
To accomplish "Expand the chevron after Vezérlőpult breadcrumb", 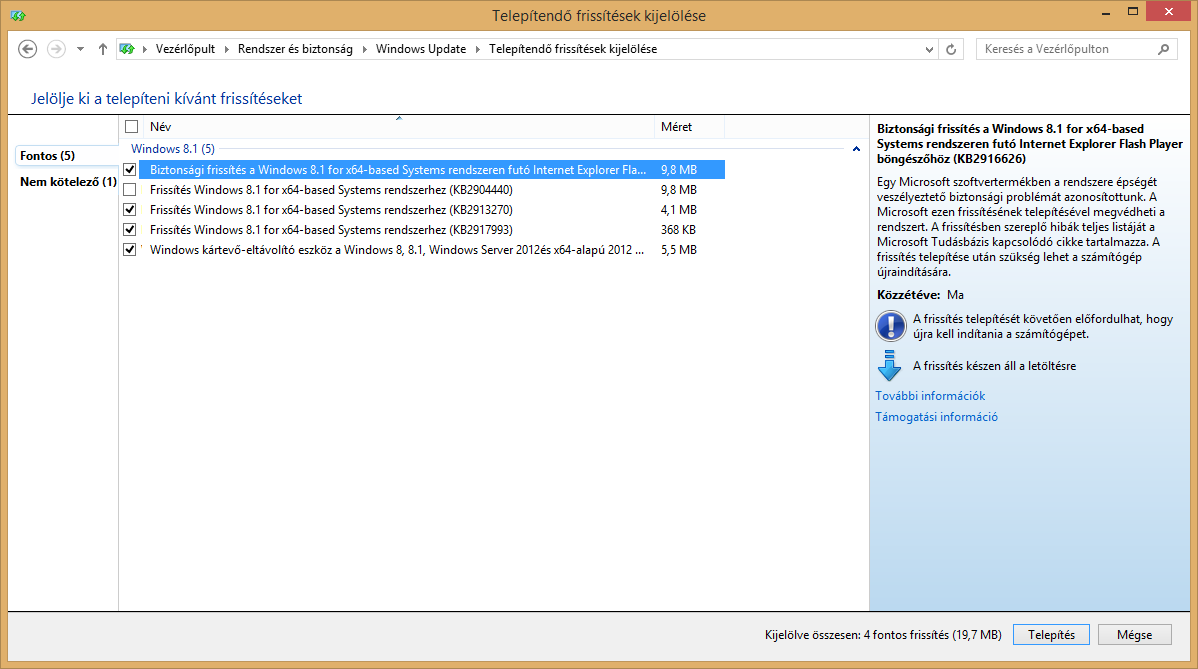I will (226, 50).
